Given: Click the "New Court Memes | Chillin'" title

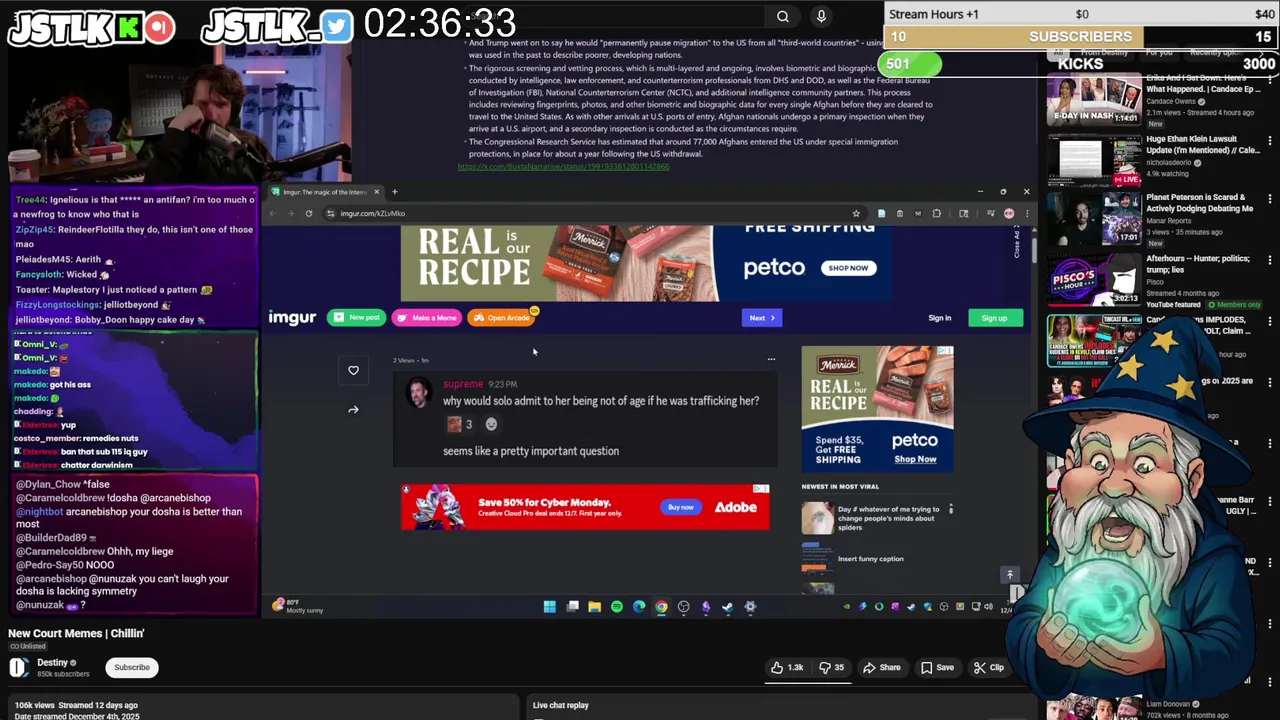Looking at the screenshot, I should 76,633.
